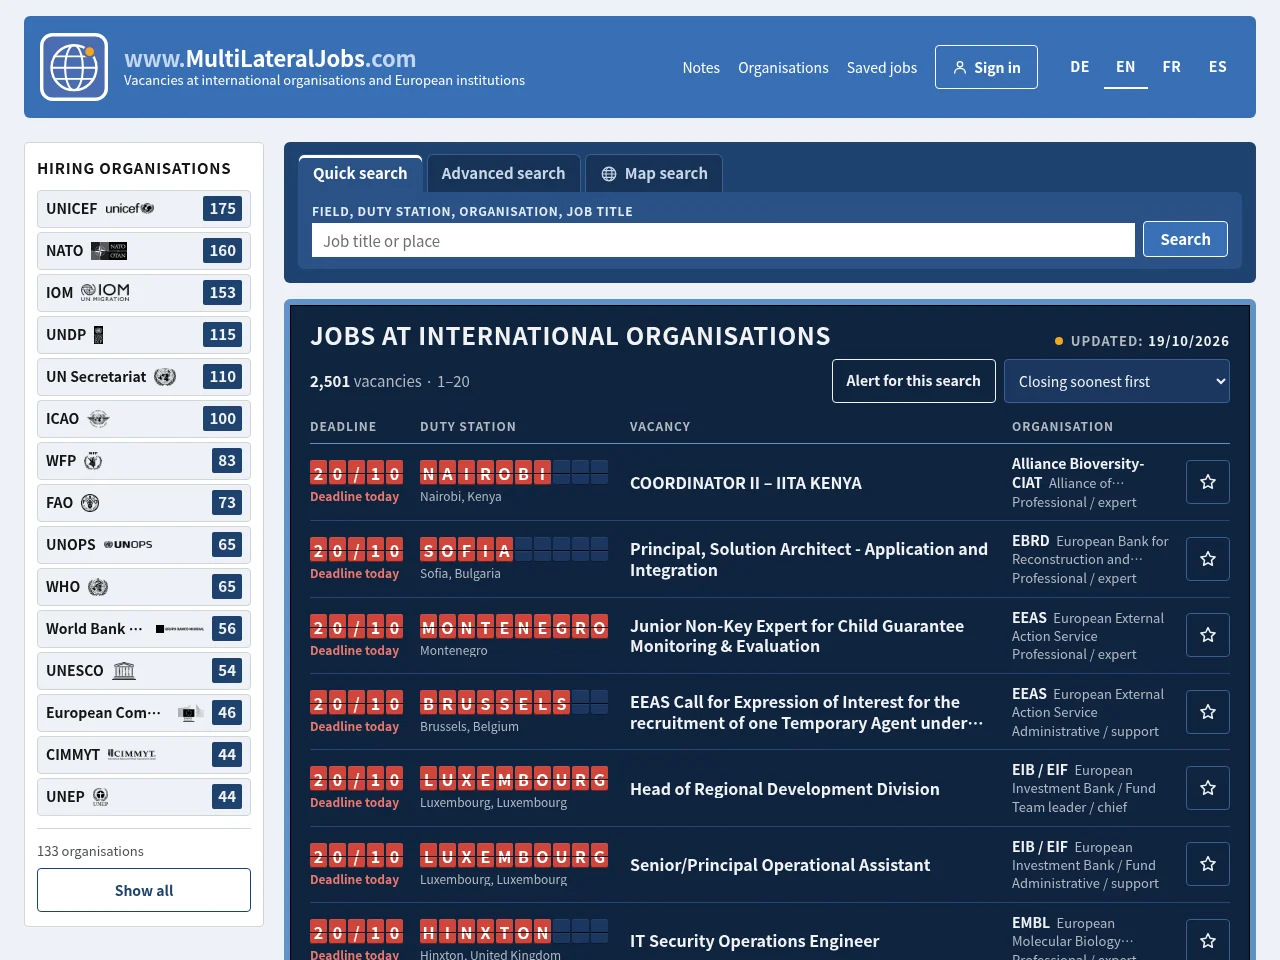Open the sort order dropdown
This screenshot has height=960, width=1280.
click(x=1117, y=381)
